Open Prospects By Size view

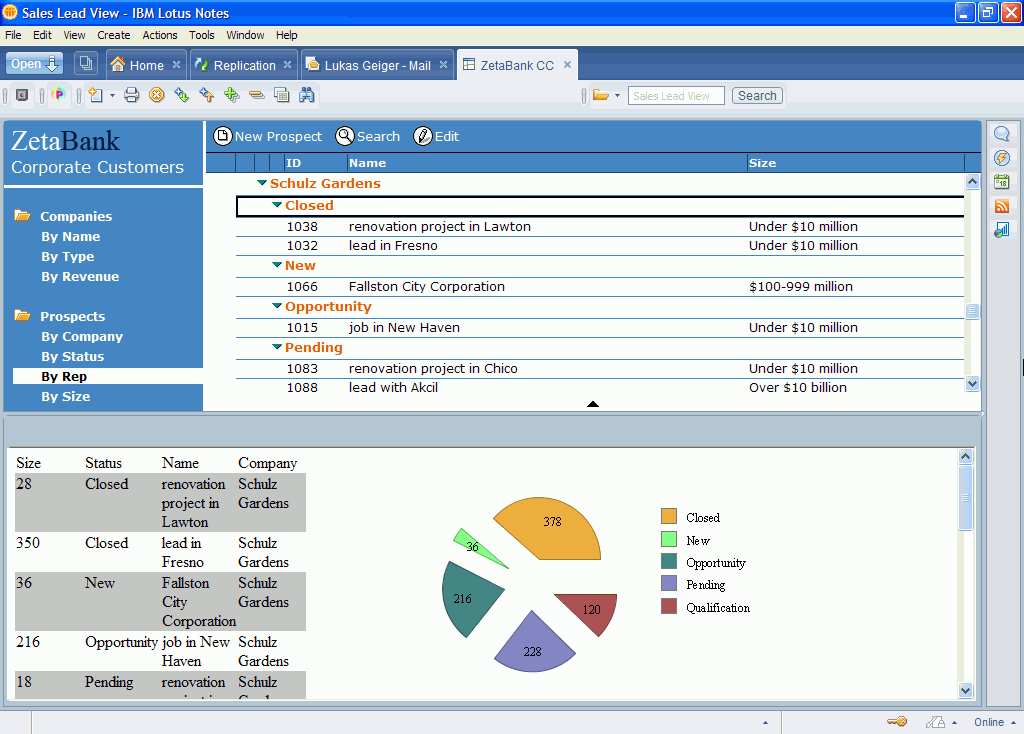pyautogui.click(x=65, y=396)
